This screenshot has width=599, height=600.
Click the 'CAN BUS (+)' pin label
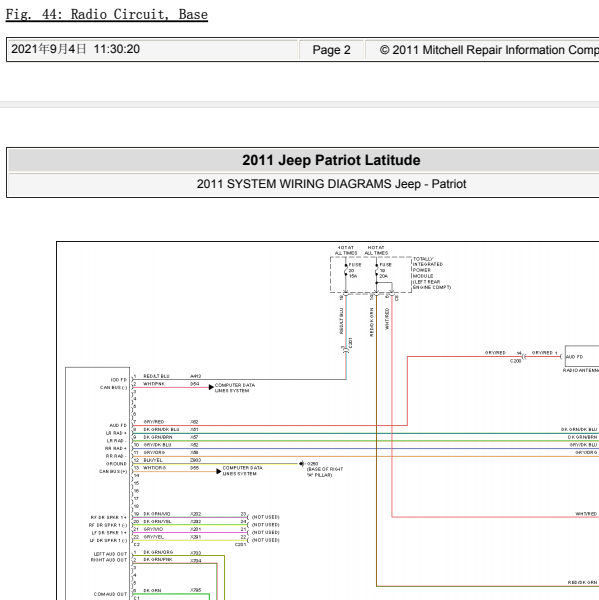click(113, 471)
